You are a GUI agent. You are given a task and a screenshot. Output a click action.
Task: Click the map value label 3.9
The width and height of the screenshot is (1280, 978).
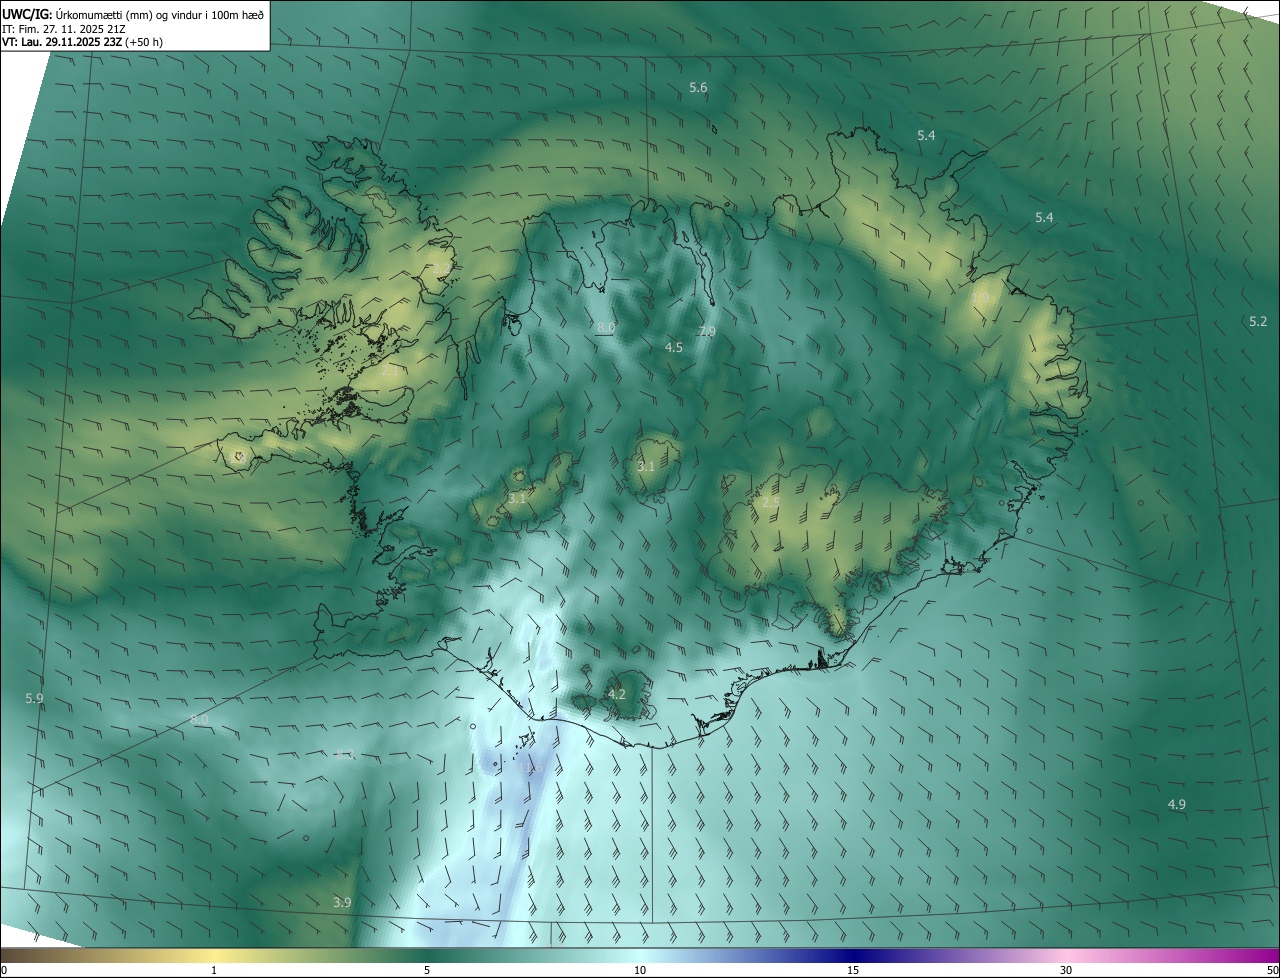(x=342, y=902)
